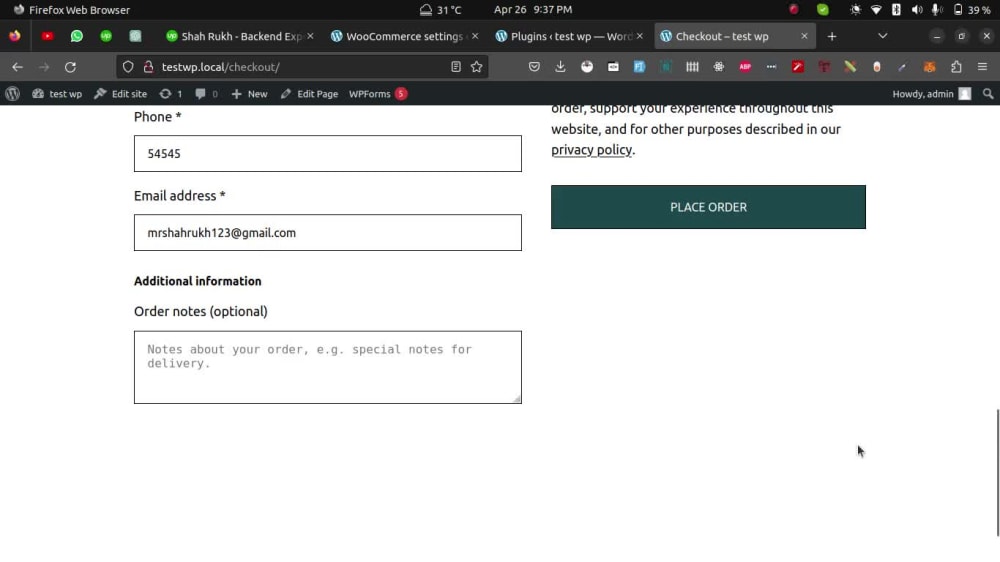Focus the Email address field

[x=328, y=232]
